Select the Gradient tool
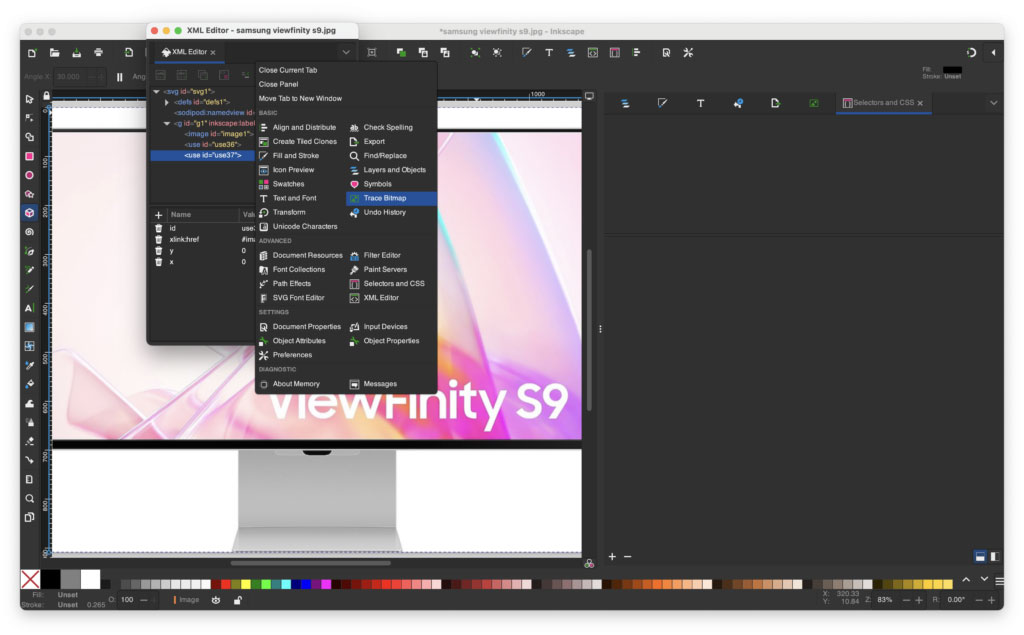The image size is (1024, 635). pos(29,327)
